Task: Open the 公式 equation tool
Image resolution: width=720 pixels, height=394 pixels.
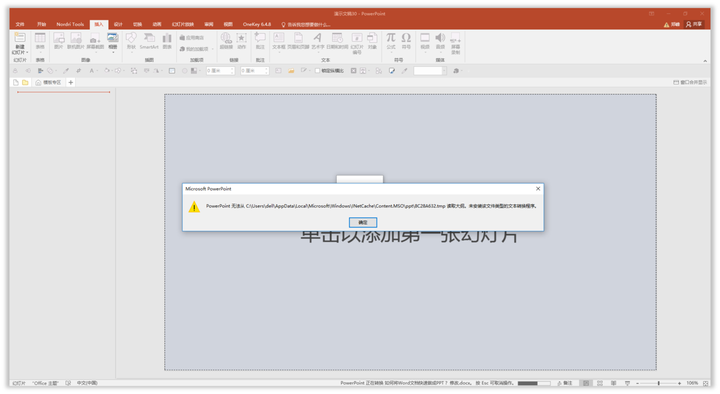Action: [x=391, y=41]
